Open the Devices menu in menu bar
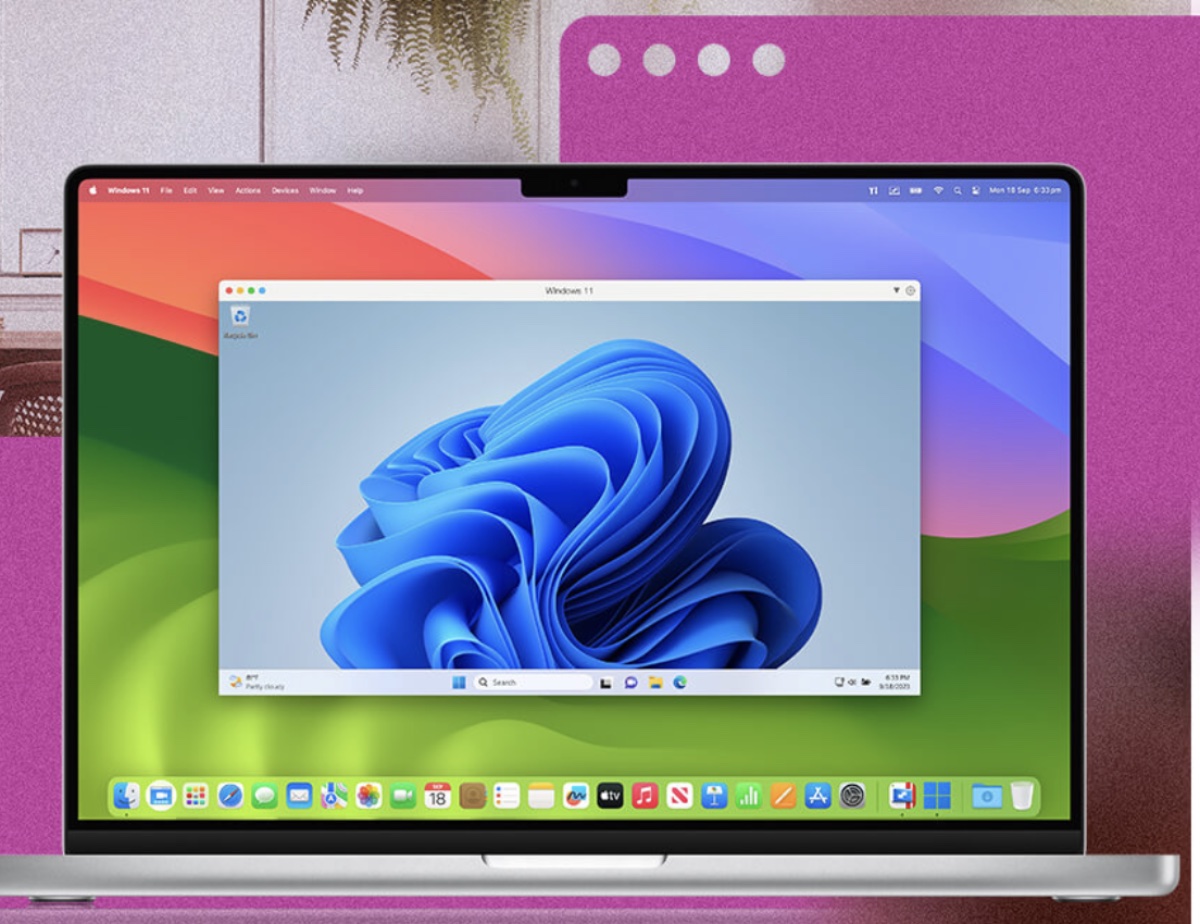 click(285, 190)
